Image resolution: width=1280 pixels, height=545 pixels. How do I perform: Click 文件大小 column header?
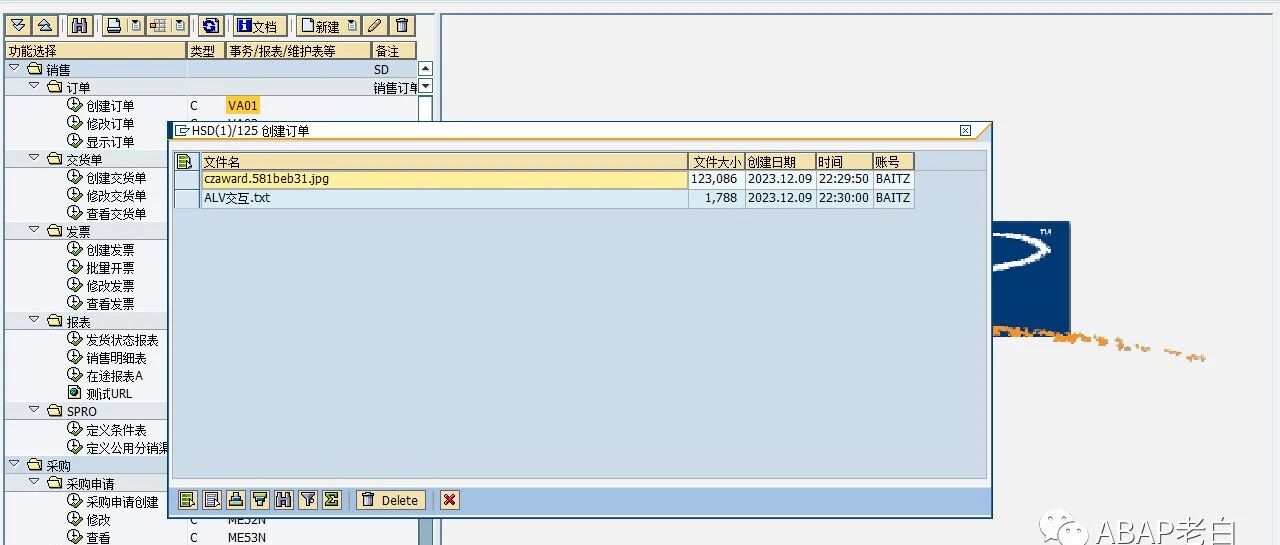coord(716,162)
